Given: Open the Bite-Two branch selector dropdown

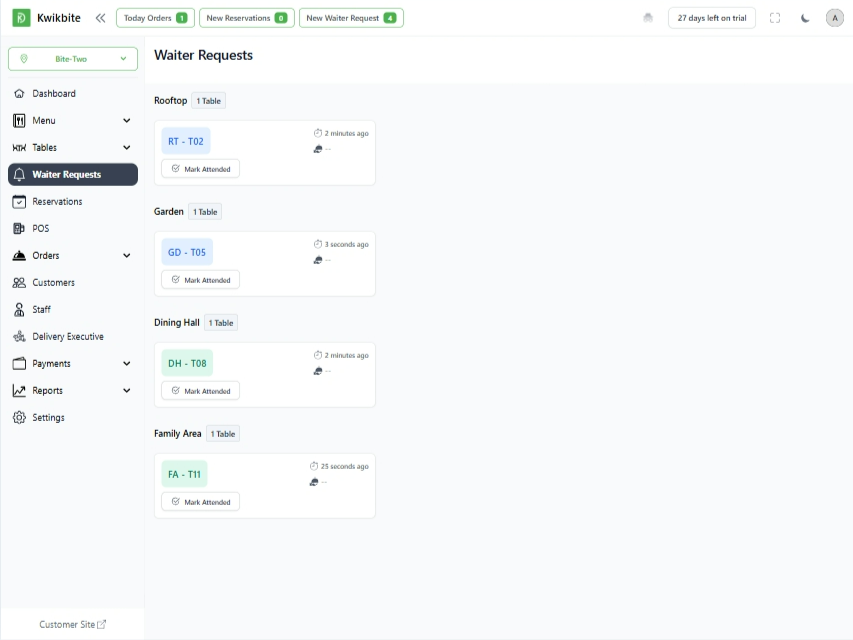Looking at the screenshot, I should click(x=72, y=59).
